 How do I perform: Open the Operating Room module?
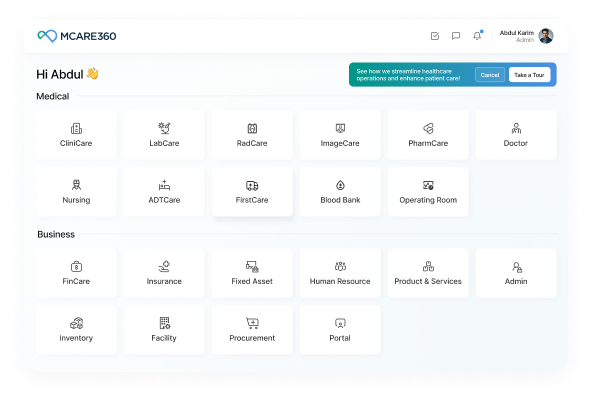[428, 192]
